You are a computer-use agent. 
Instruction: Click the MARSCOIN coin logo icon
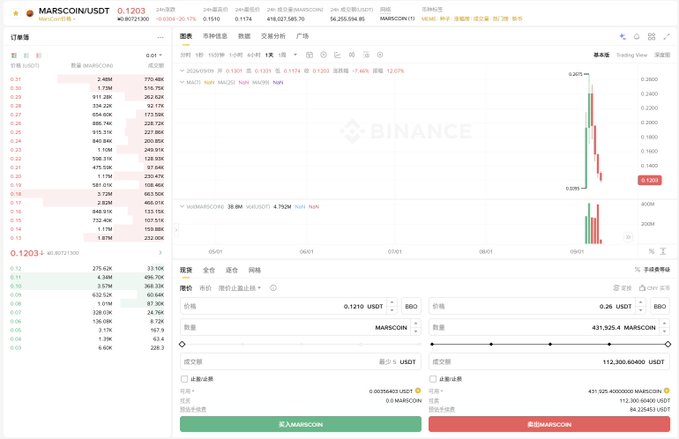(x=30, y=13)
